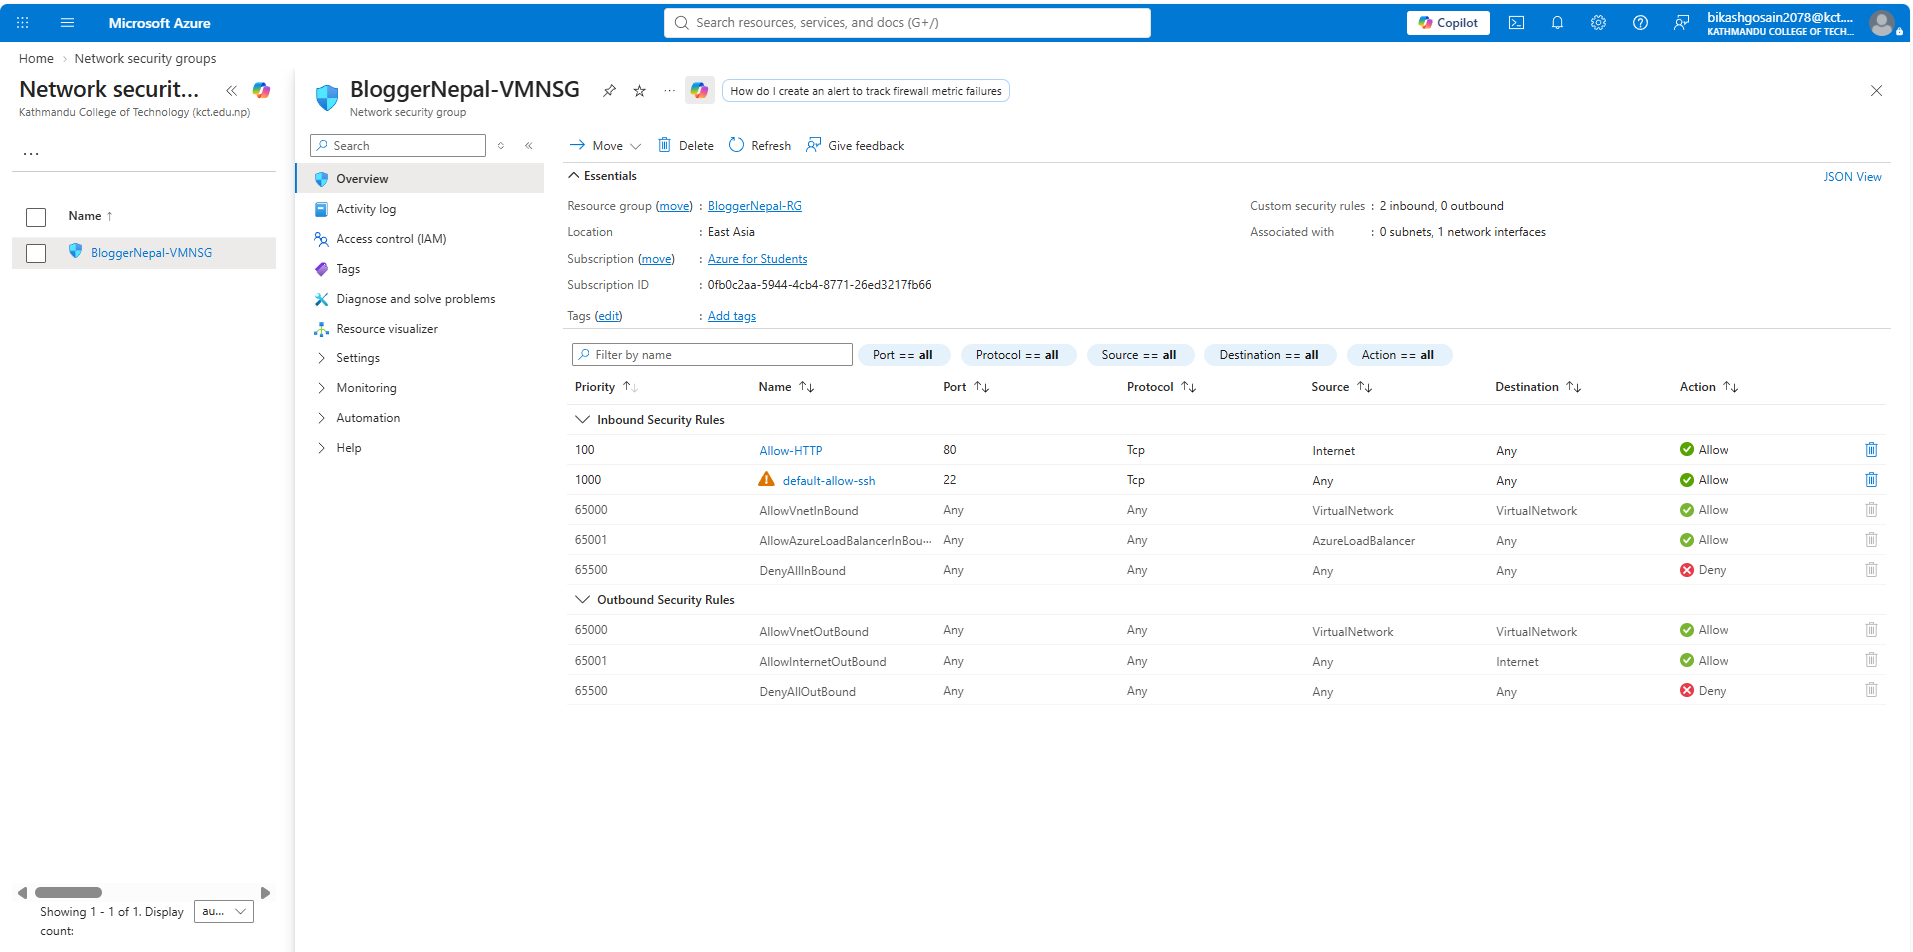This screenshot has height=952, width=1913.
Task: Open the Azure portal apps grid icon
Action: [x=23, y=22]
